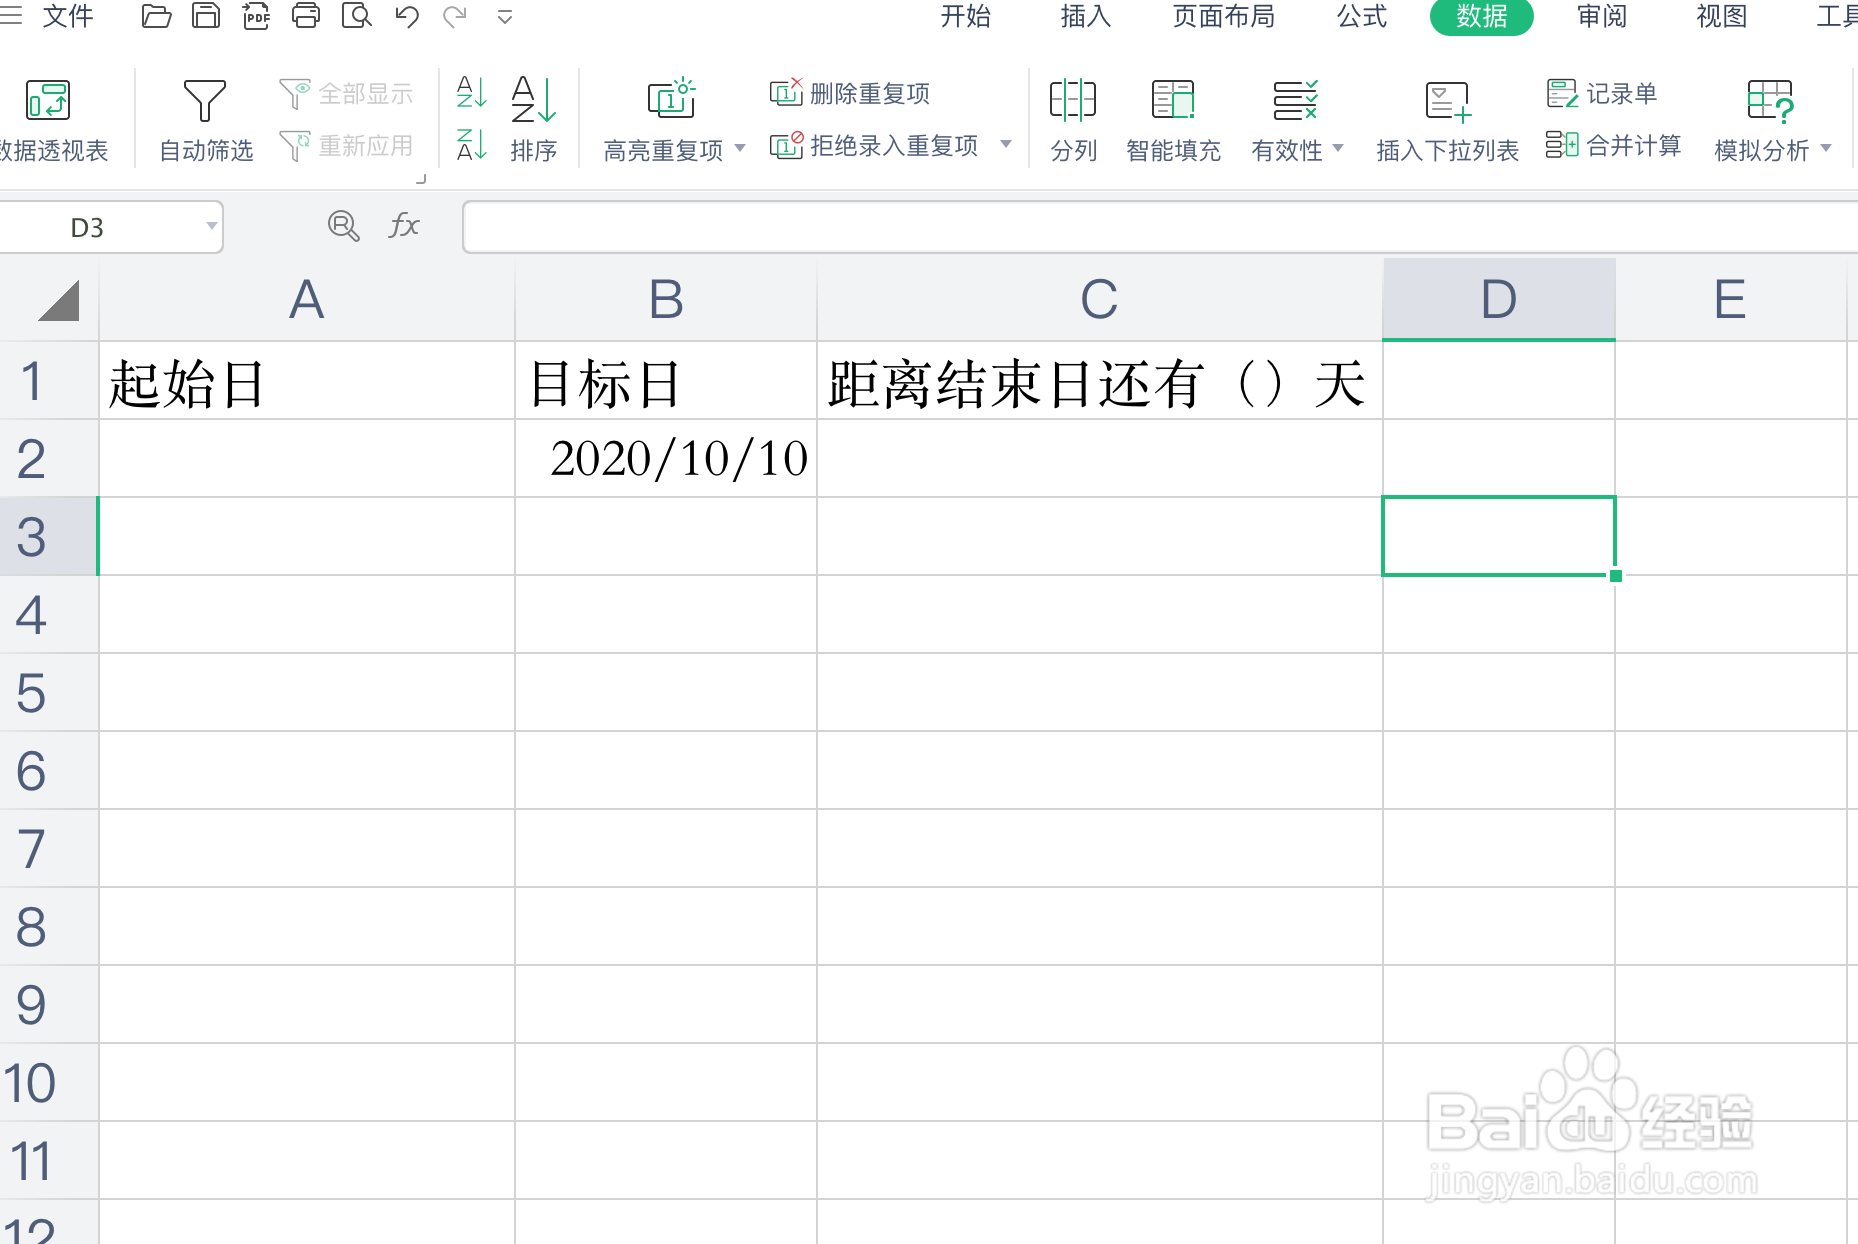Select column D header
1858x1244 pixels.
click(x=1499, y=299)
